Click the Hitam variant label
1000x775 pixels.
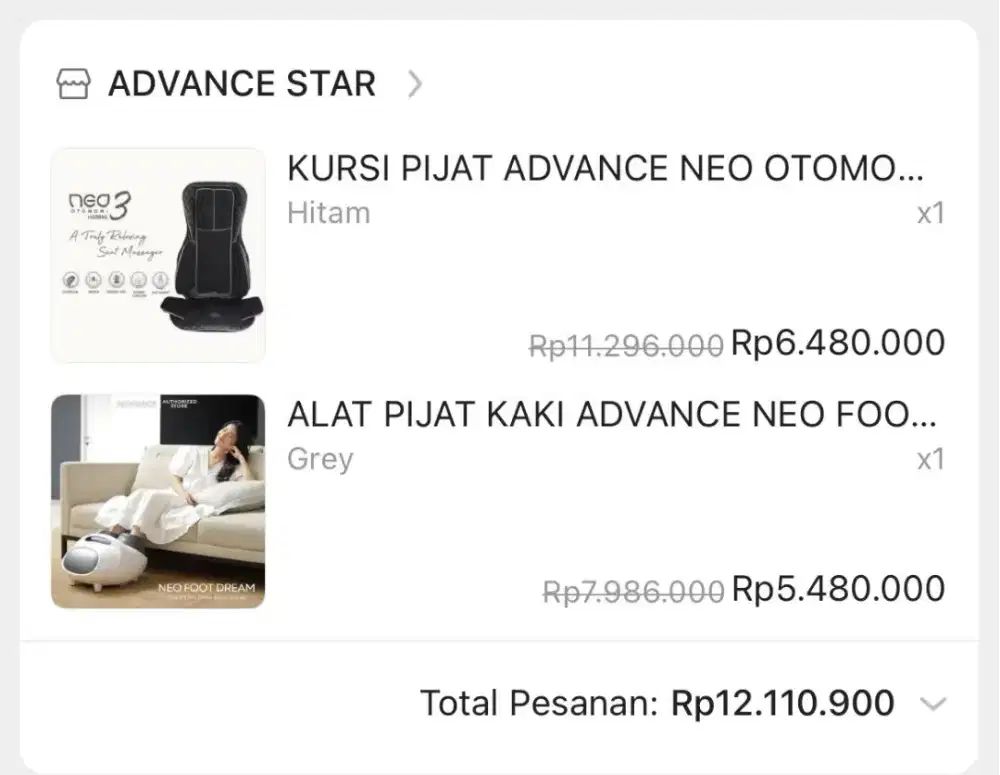coord(327,212)
